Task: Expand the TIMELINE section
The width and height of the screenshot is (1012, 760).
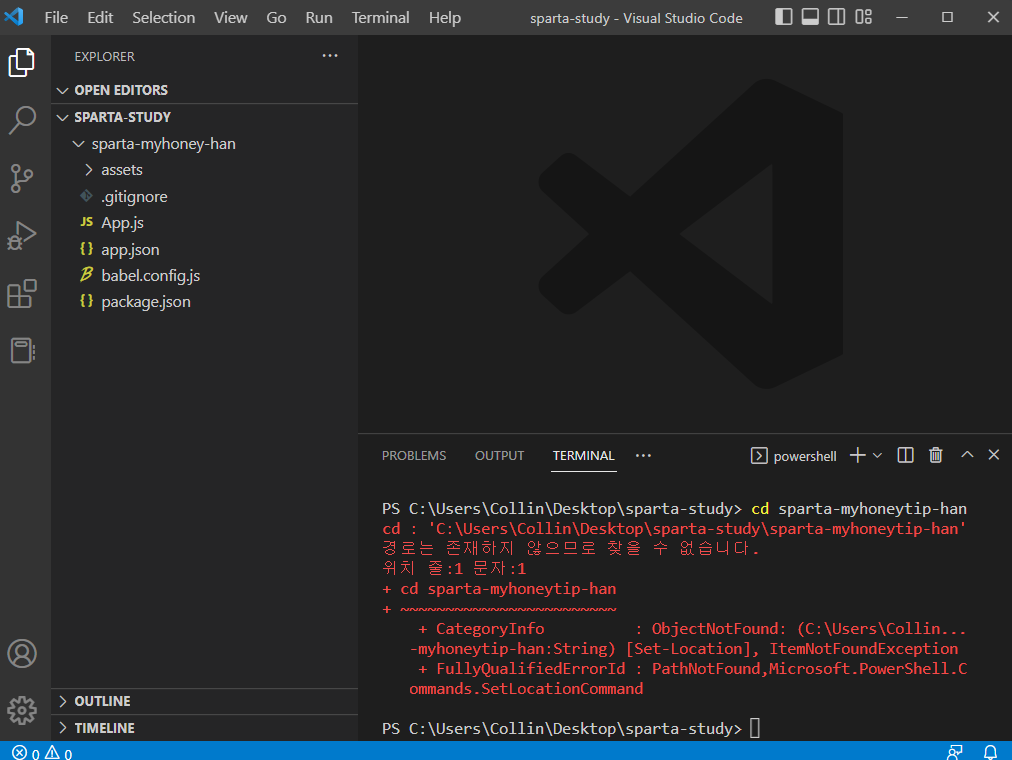Action: pyautogui.click(x=205, y=728)
